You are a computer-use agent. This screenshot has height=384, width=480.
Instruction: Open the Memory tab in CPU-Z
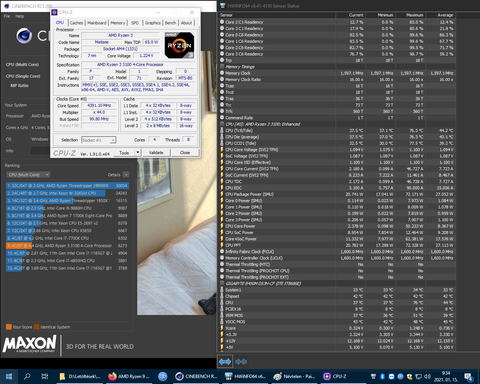[118, 23]
